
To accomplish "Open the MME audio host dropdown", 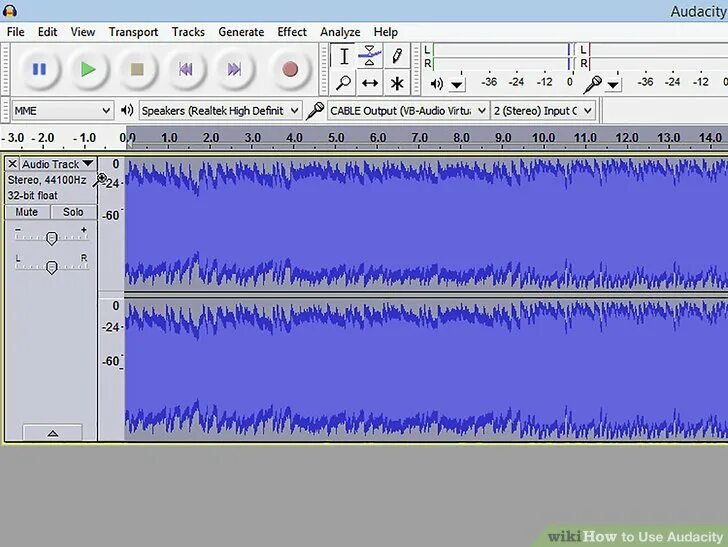I will [62, 111].
